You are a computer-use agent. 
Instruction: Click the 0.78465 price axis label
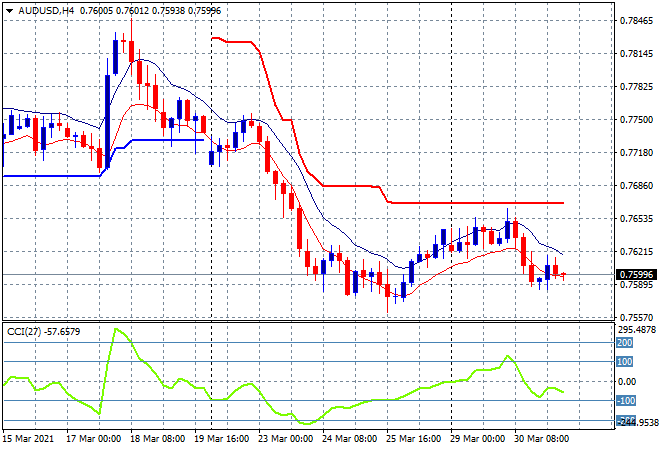(x=633, y=20)
